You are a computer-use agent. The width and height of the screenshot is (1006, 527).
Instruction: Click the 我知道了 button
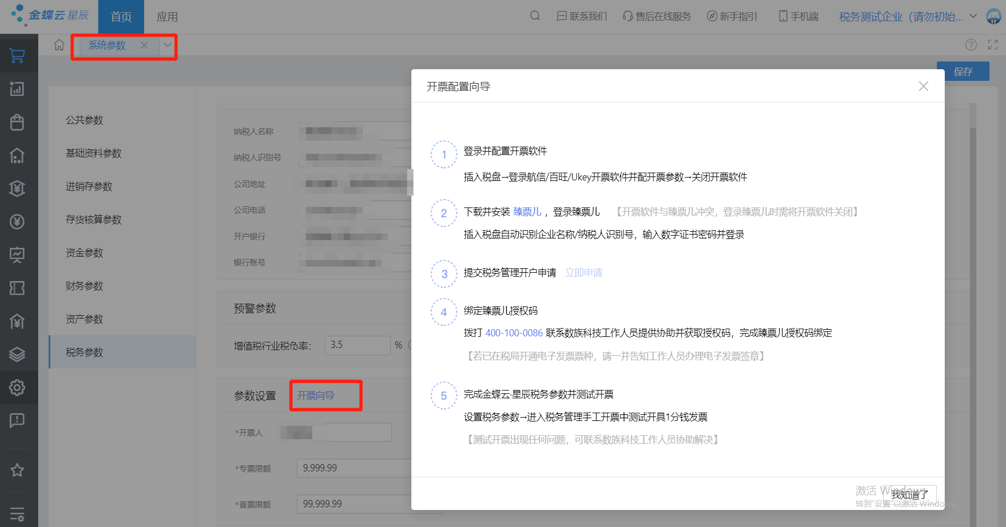click(x=910, y=494)
